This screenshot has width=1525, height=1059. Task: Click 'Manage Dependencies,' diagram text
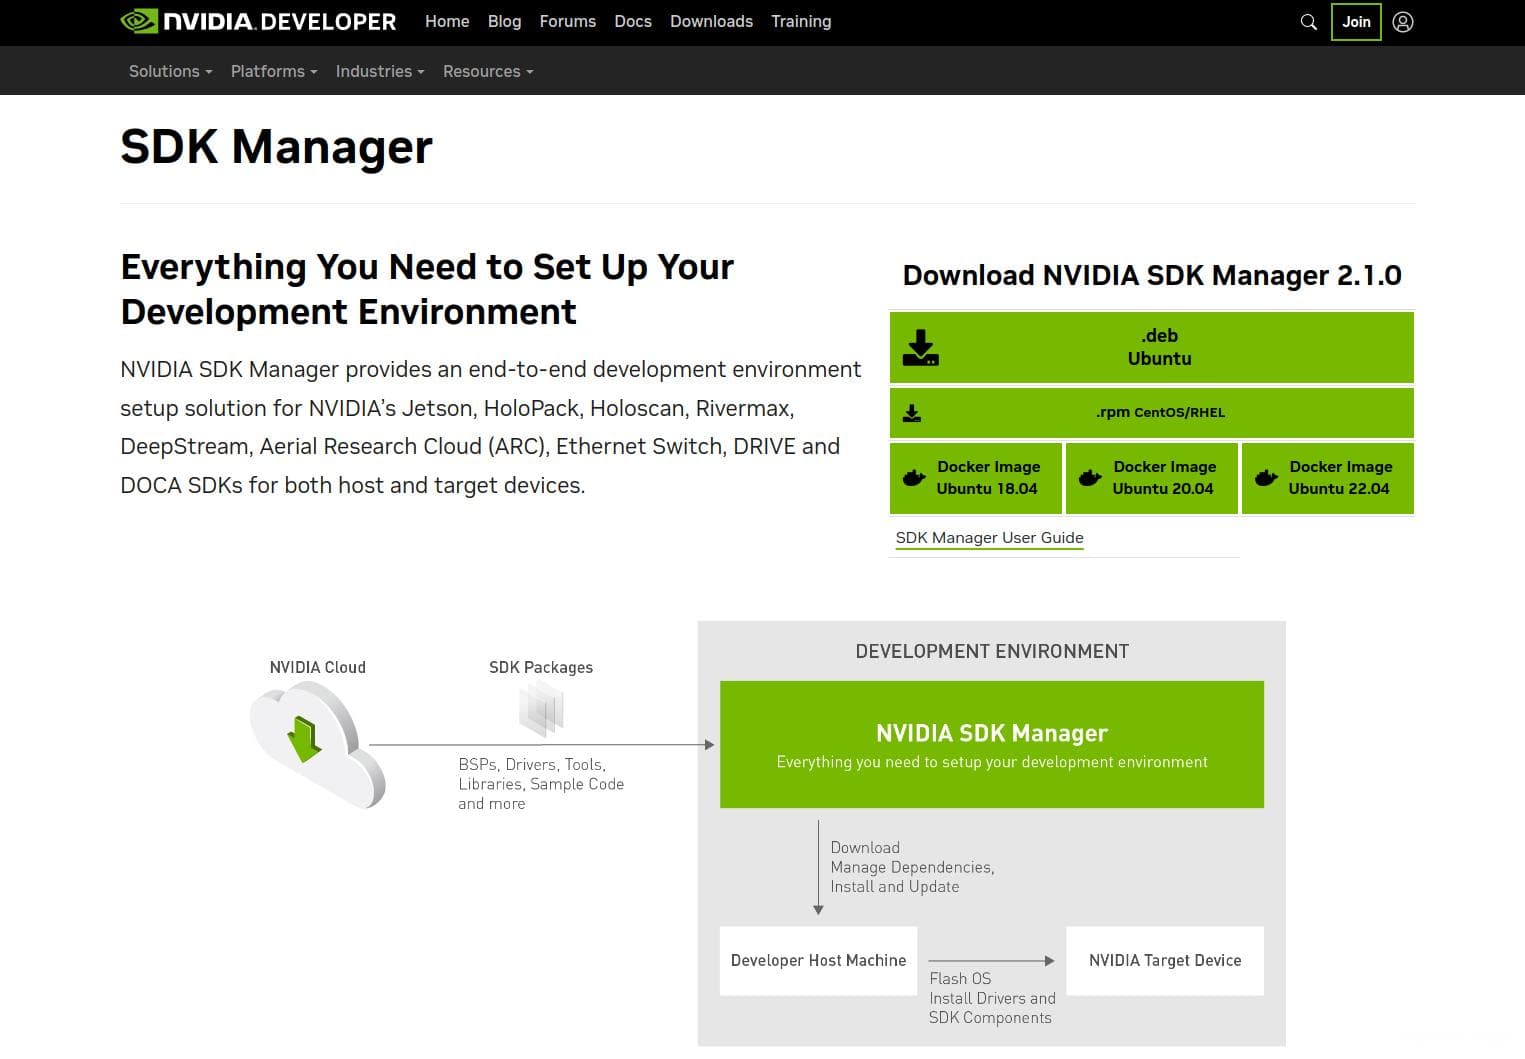(912, 867)
